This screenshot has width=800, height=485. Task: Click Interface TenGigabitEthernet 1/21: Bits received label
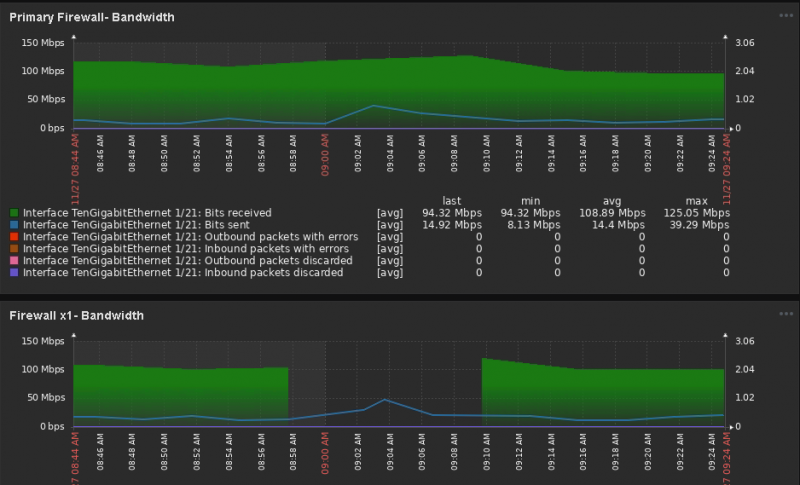tap(147, 213)
